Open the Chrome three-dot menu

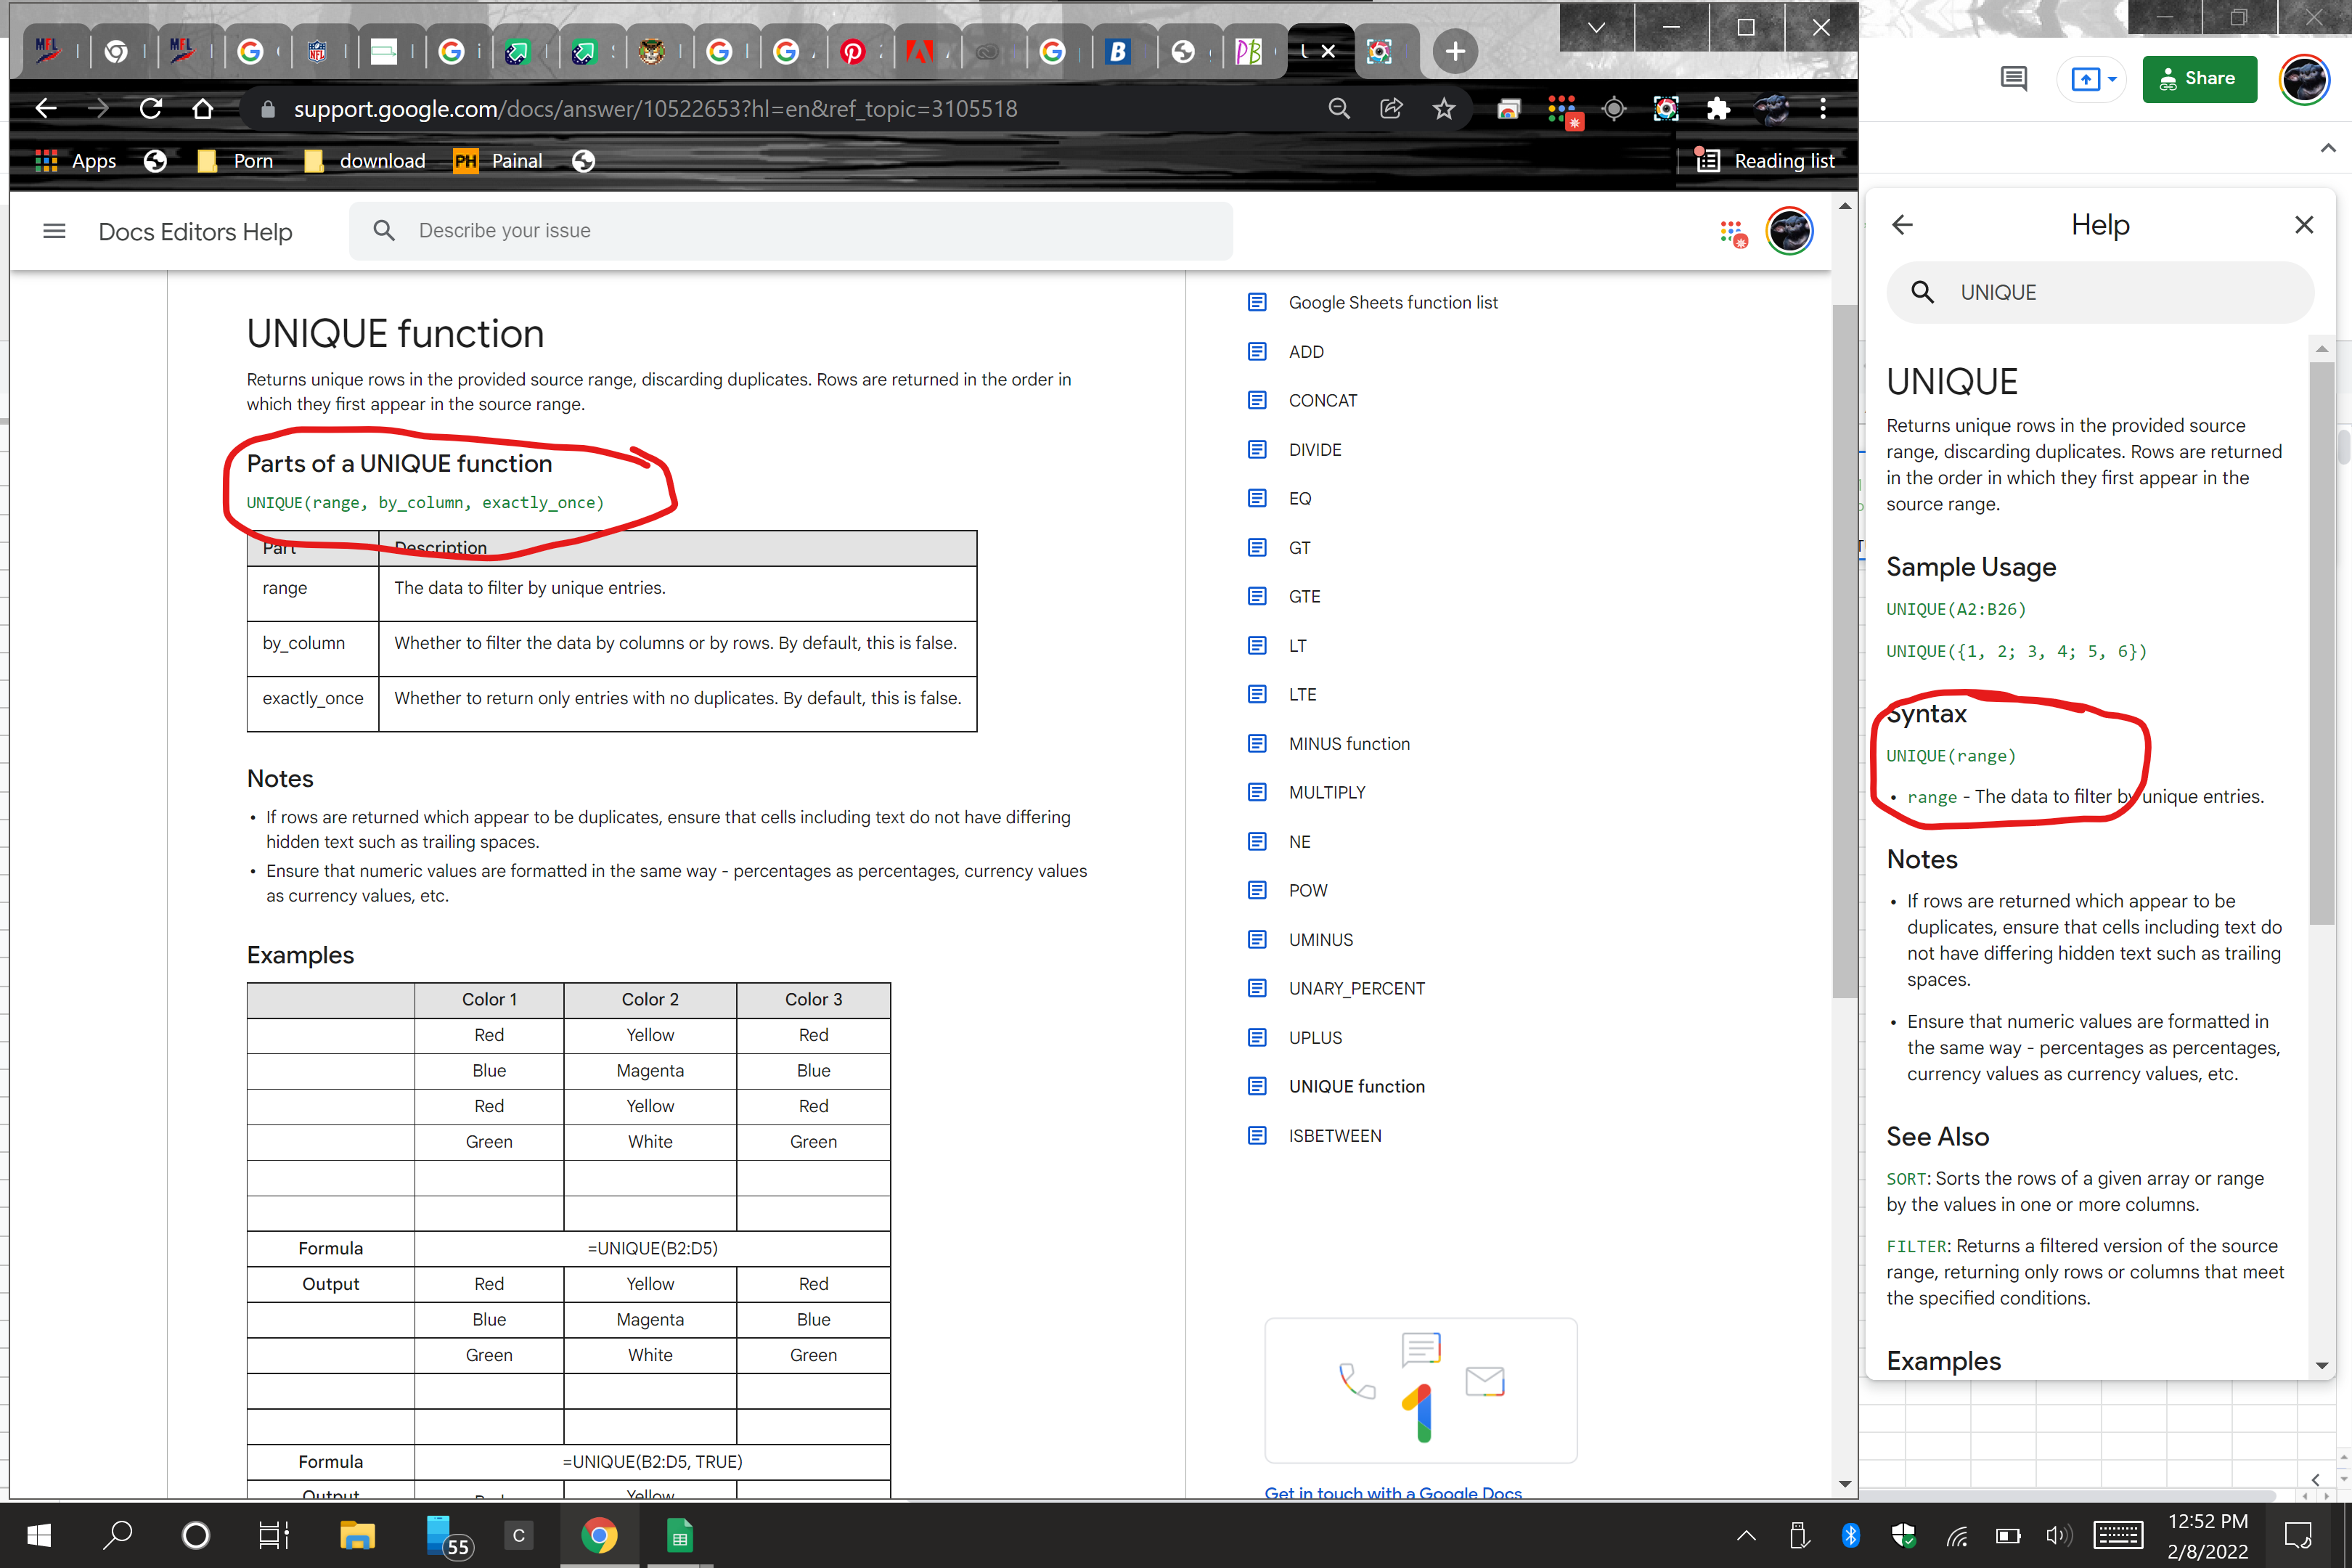point(1823,109)
